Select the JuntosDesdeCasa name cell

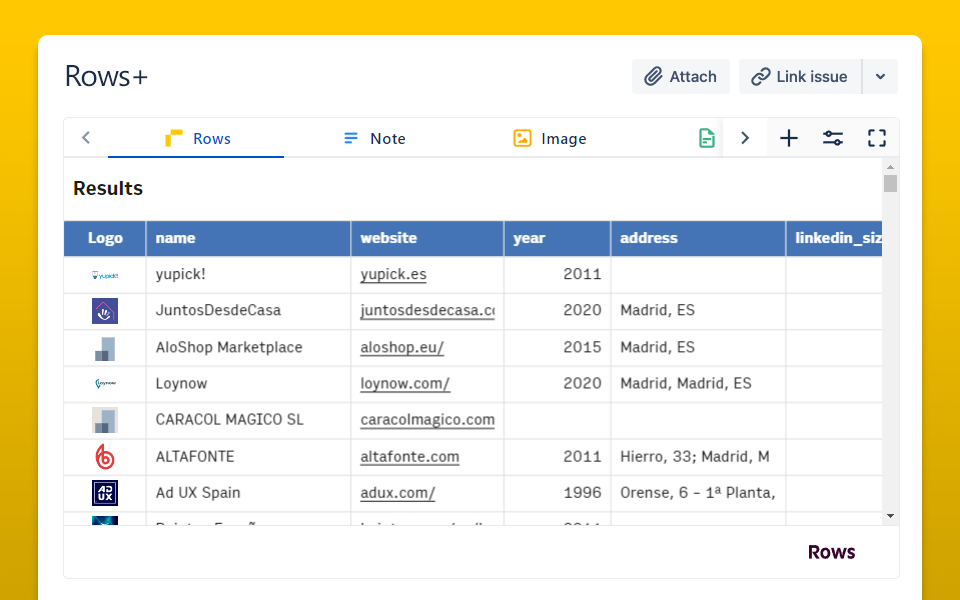point(249,311)
